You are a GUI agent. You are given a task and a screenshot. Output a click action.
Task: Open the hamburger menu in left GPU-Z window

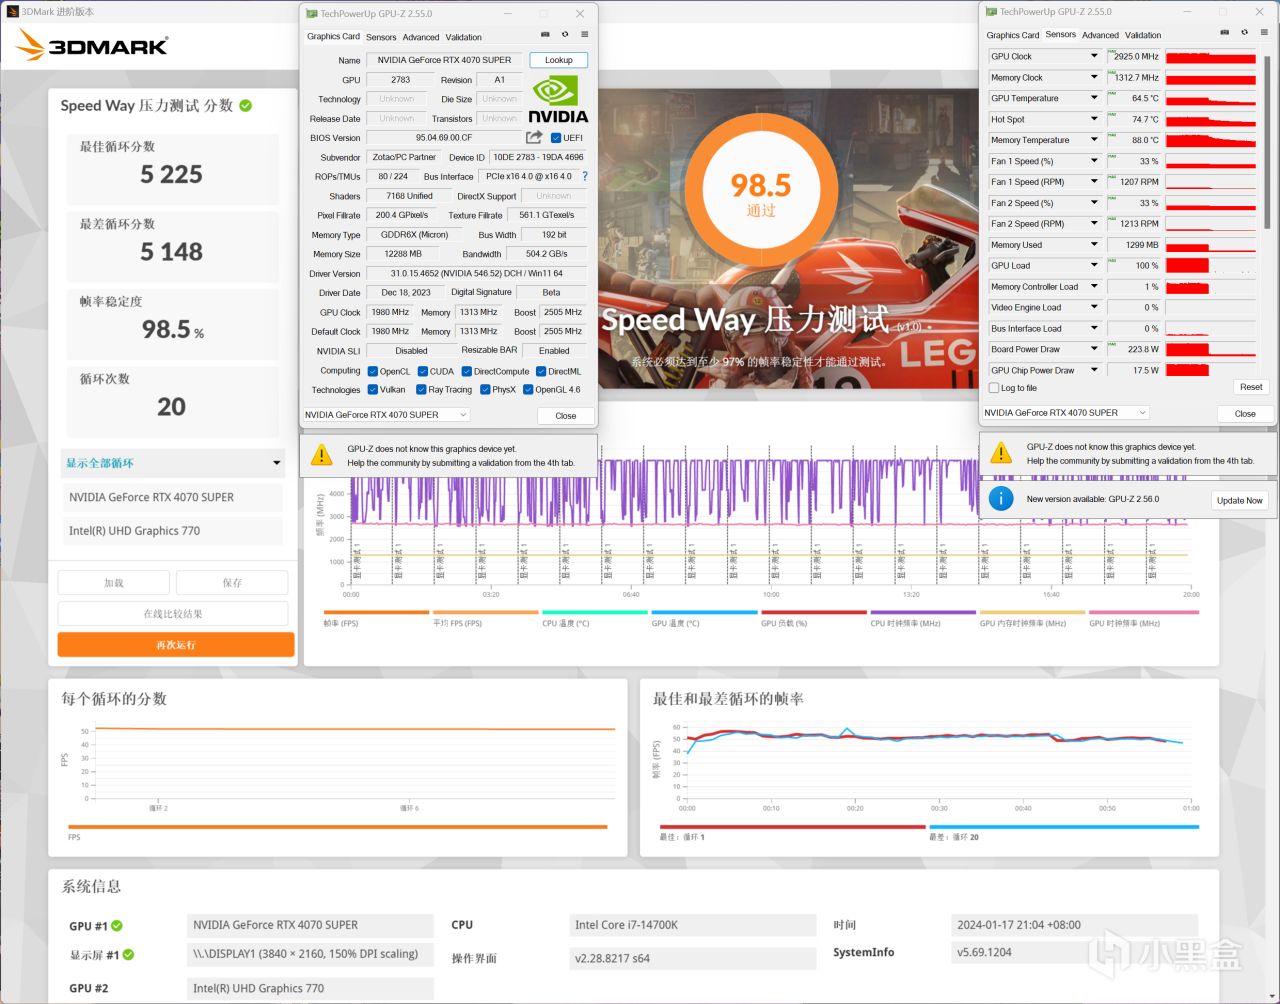tap(584, 35)
